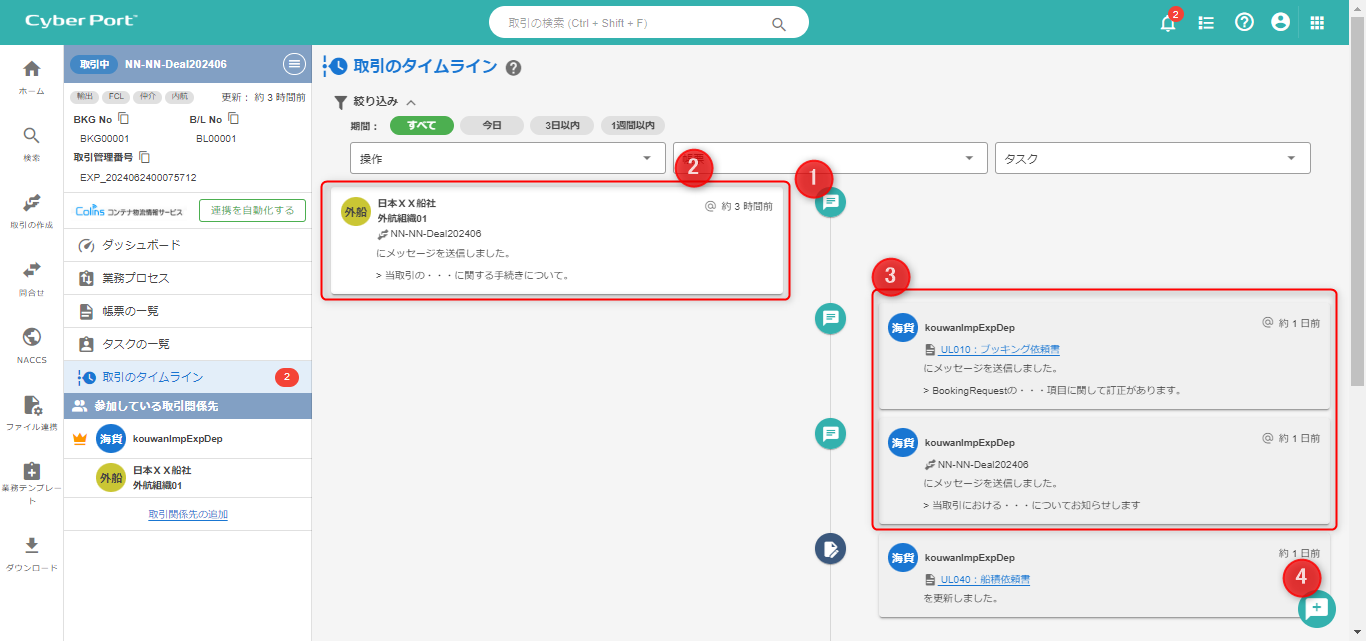
Task: Open the user account profile icon
Action: (x=1280, y=22)
